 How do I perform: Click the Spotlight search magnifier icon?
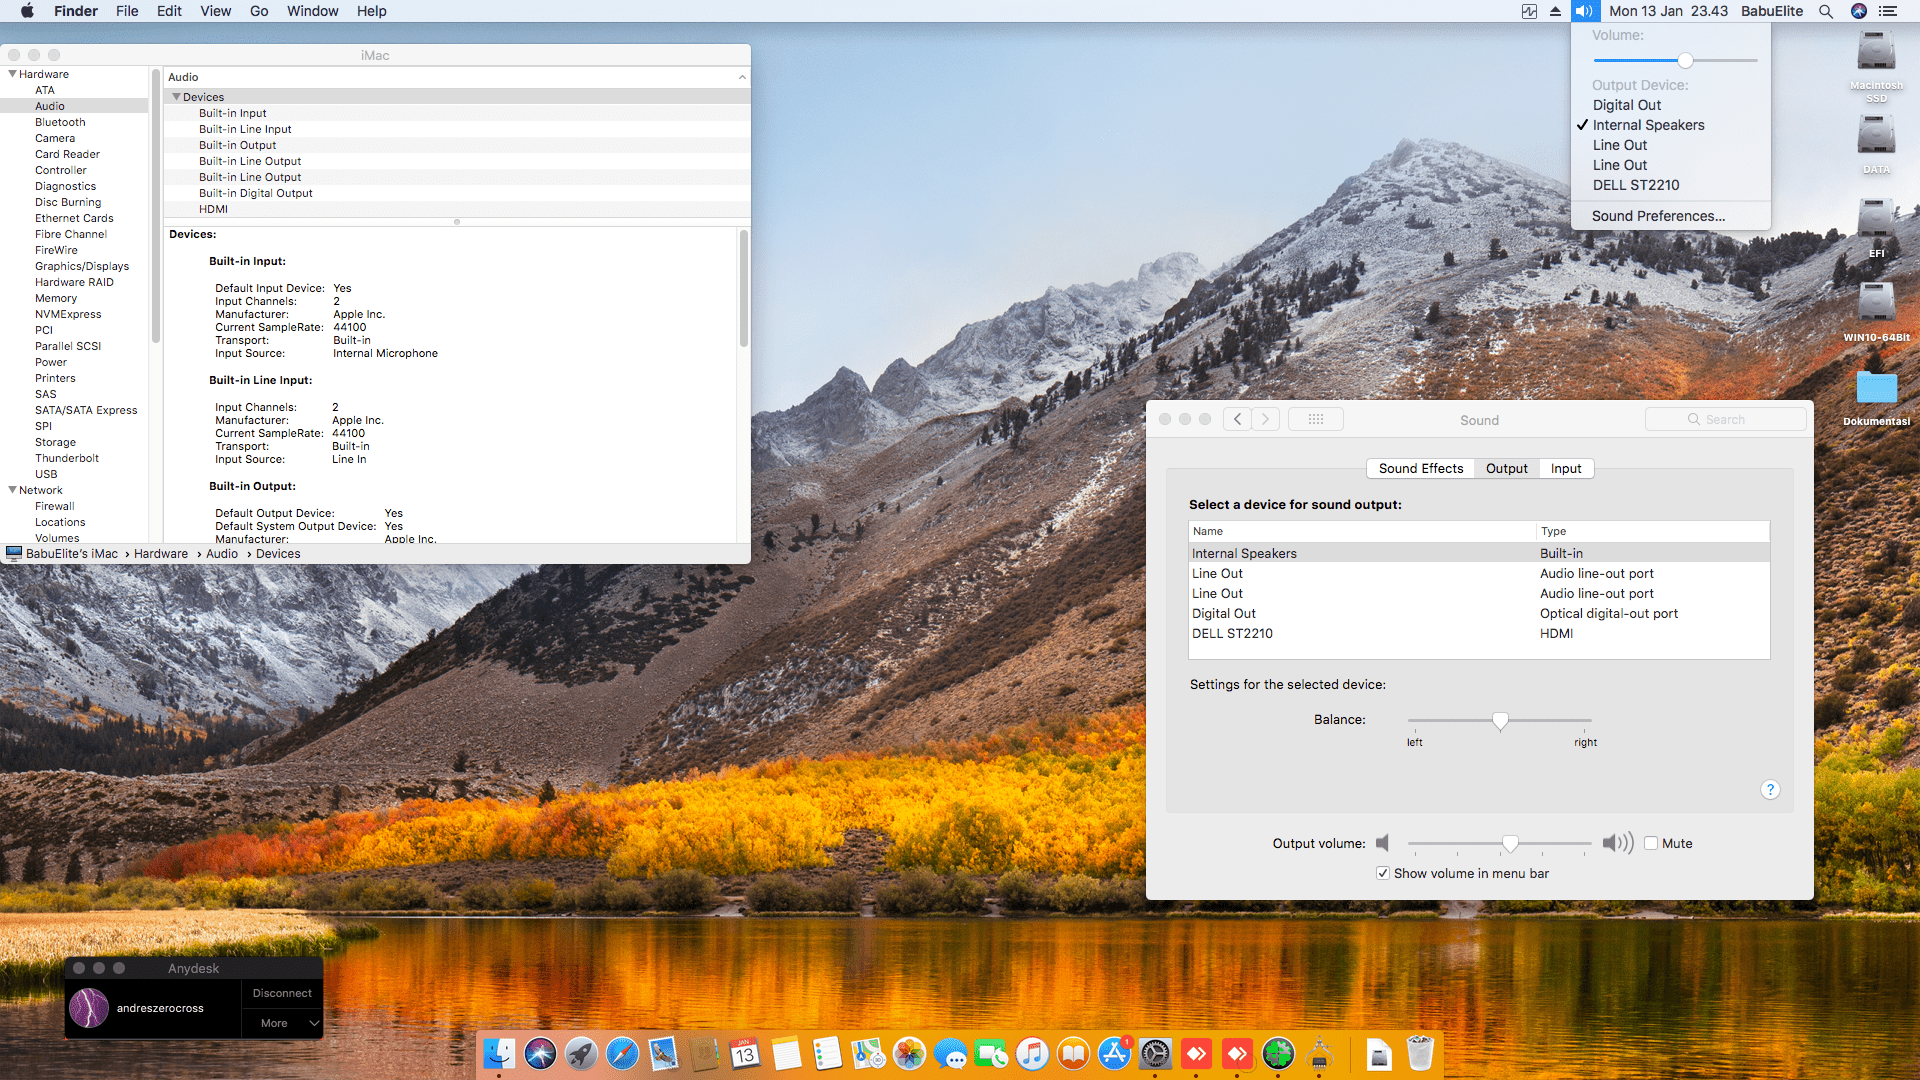pyautogui.click(x=1826, y=11)
